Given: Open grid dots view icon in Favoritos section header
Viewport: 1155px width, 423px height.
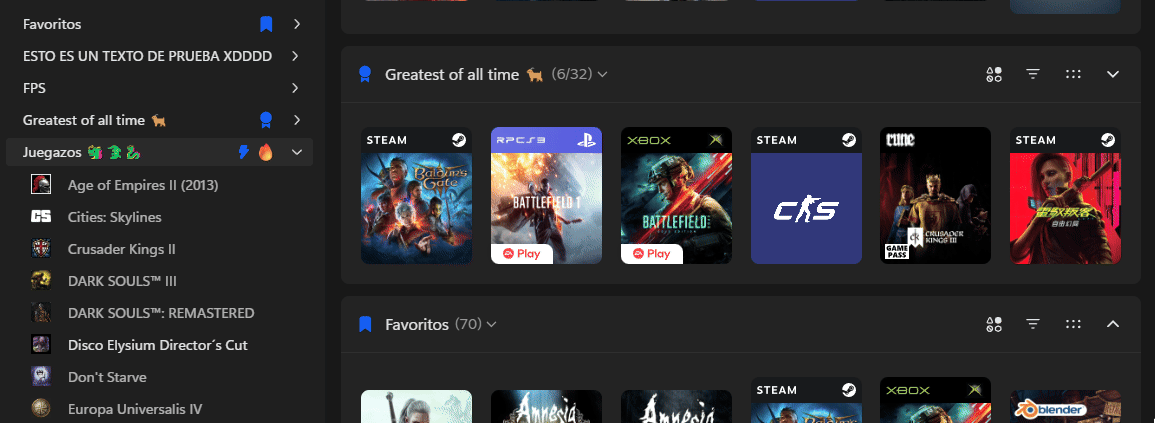Looking at the screenshot, I should [1073, 324].
